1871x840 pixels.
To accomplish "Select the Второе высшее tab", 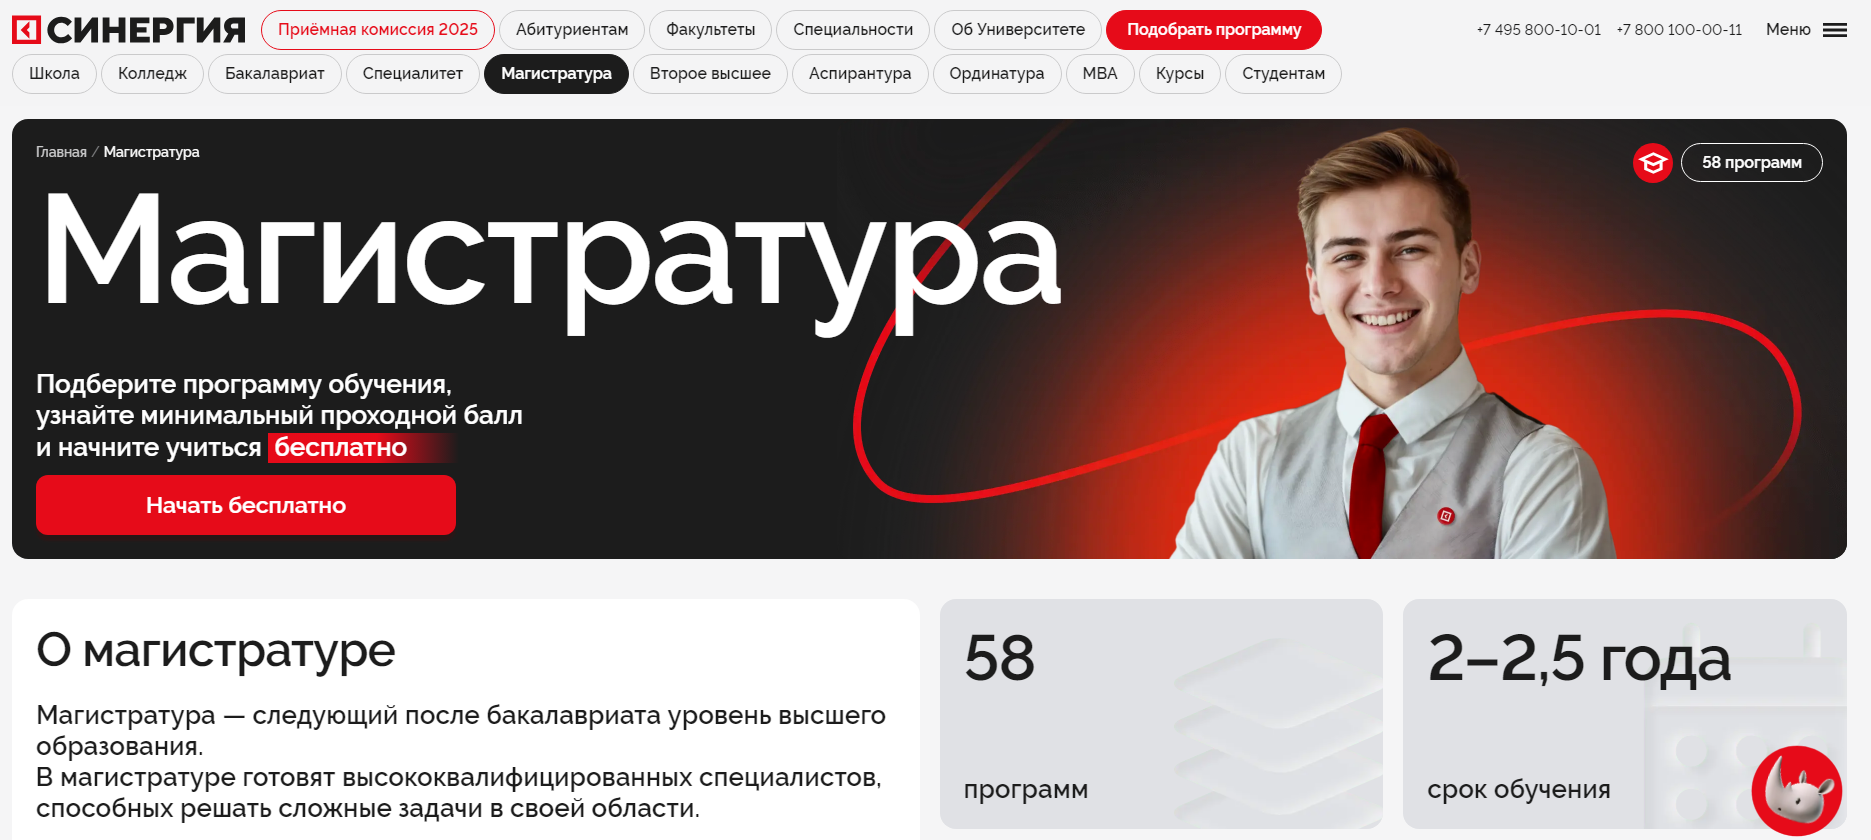I will click(710, 74).
